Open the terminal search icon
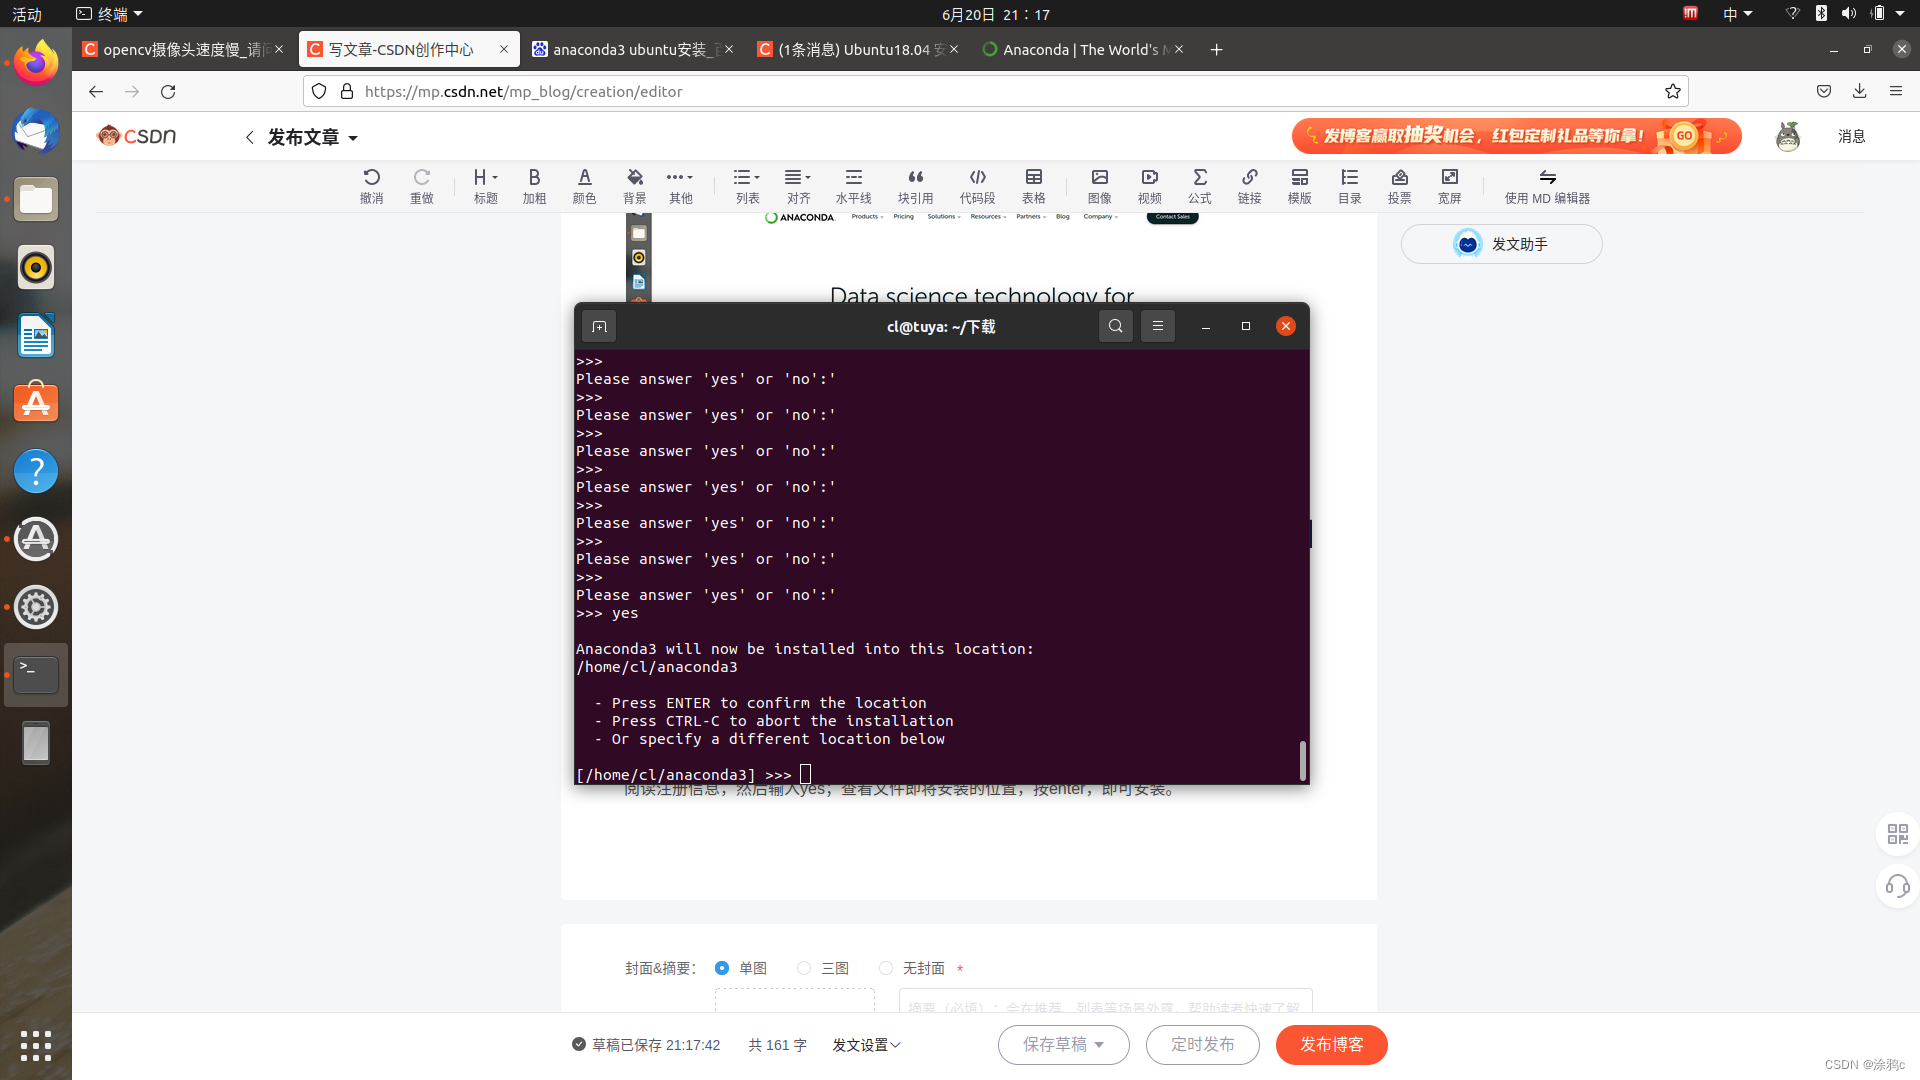 (1115, 326)
